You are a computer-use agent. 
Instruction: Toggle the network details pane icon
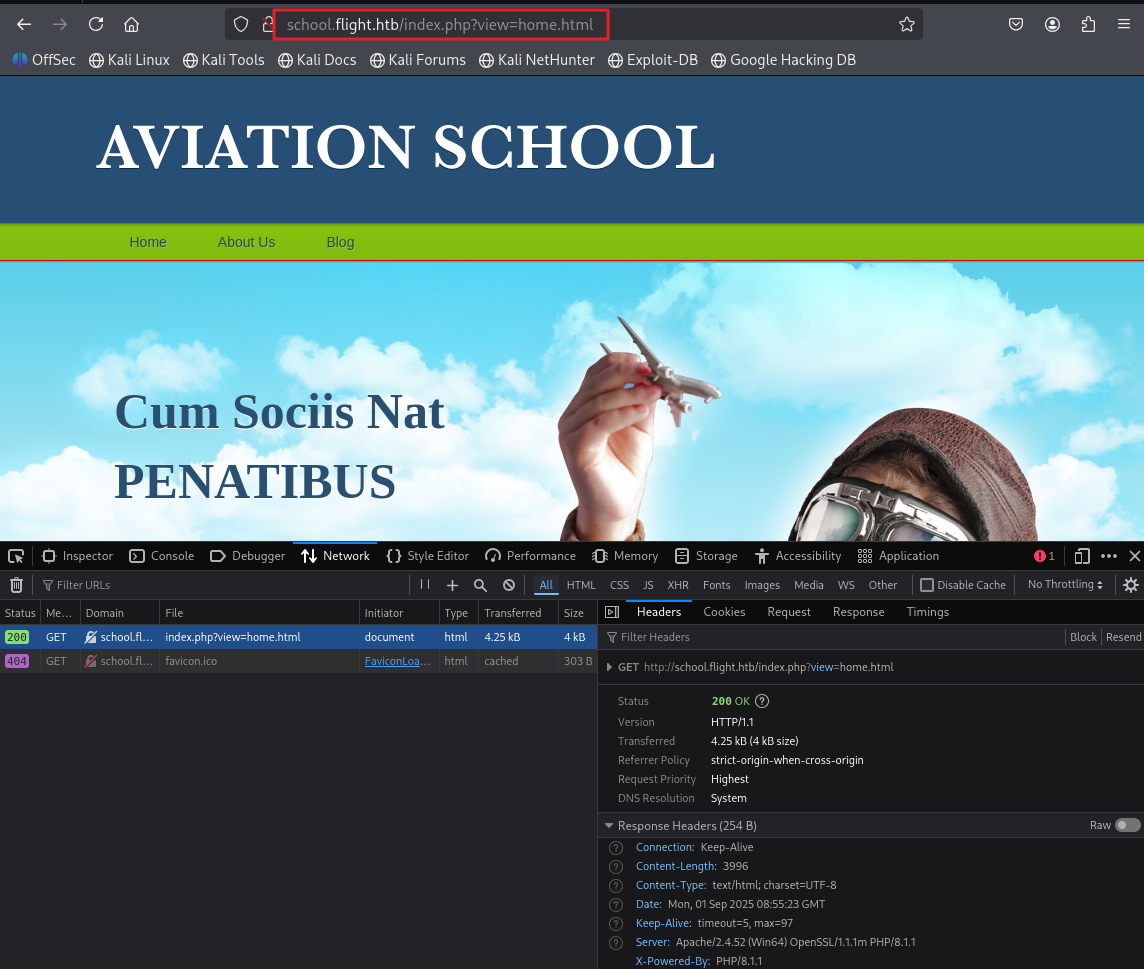coord(612,612)
